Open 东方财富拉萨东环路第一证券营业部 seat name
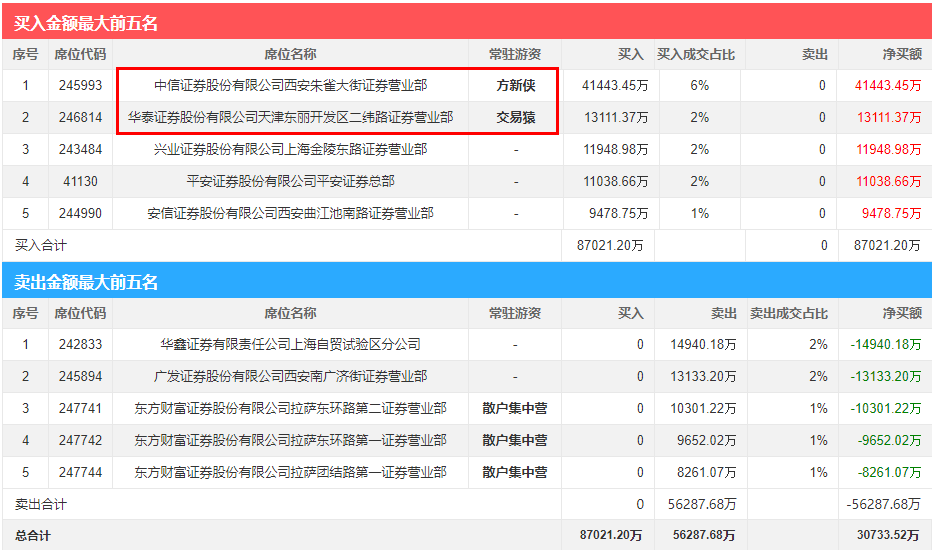 pyautogui.click(x=291, y=441)
